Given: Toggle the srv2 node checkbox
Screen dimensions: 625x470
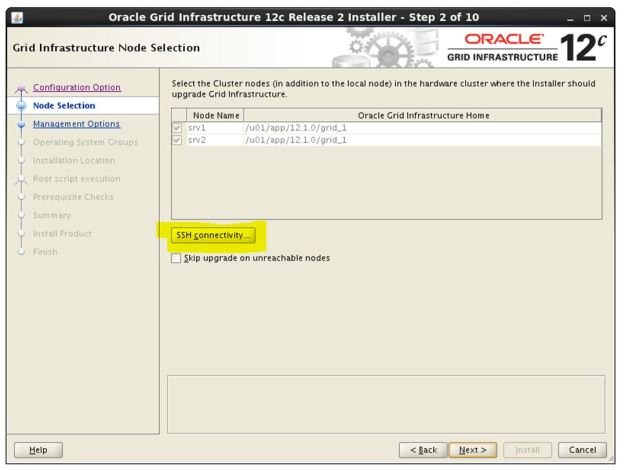Looking at the screenshot, I should 178,139.
